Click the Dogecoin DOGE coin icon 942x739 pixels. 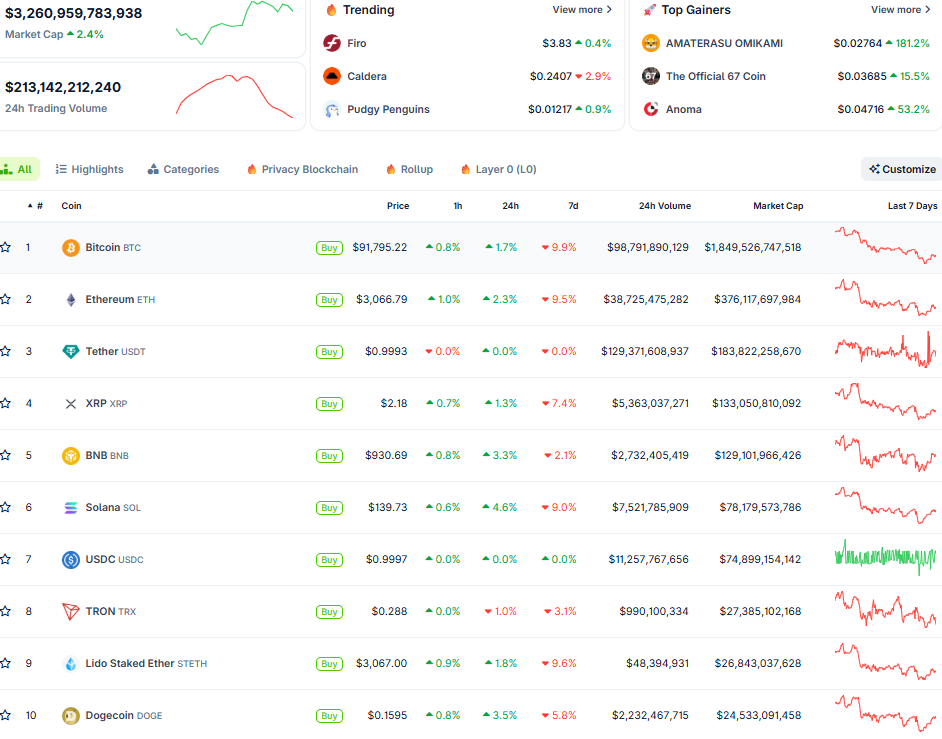(69, 715)
